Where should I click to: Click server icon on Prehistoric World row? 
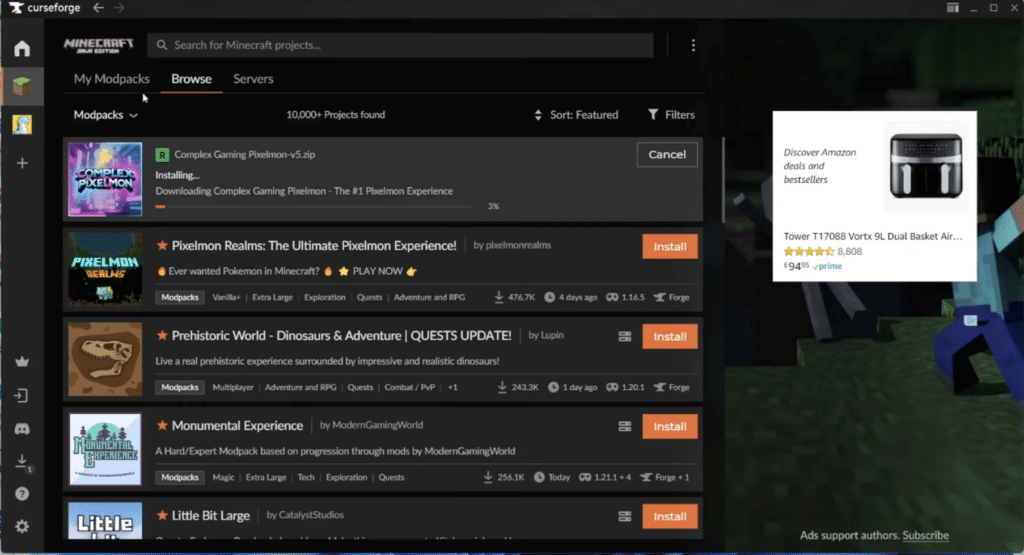[x=625, y=336]
